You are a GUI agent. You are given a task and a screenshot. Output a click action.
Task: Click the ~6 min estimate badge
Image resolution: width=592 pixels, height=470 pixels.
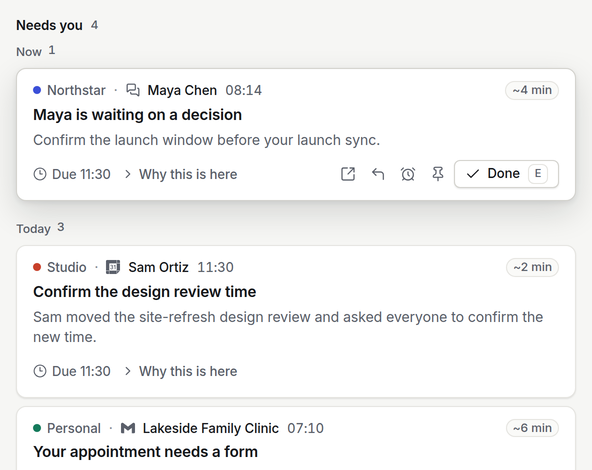click(x=532, y=428)
